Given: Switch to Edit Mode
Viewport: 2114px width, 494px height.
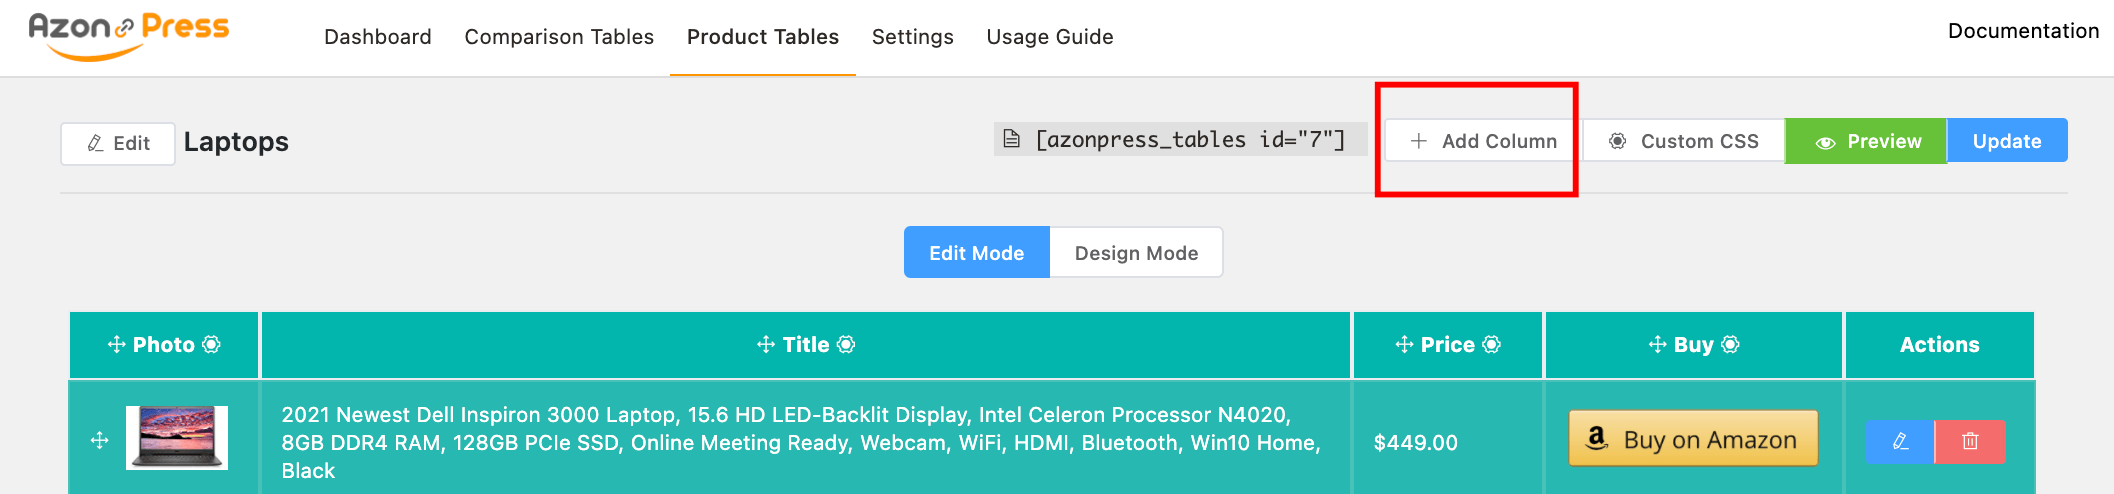Looking at the screenshot, I should pos(977,253).
